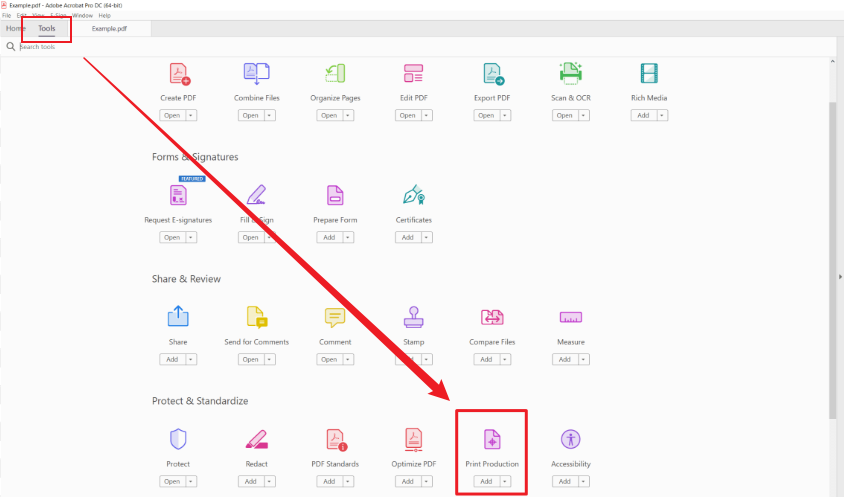Image resolution: width=844 pixels, height=497 pixels.
Task: Choose the Prepare Form icon
Action: pyautogui.click(x=335, y=195)
